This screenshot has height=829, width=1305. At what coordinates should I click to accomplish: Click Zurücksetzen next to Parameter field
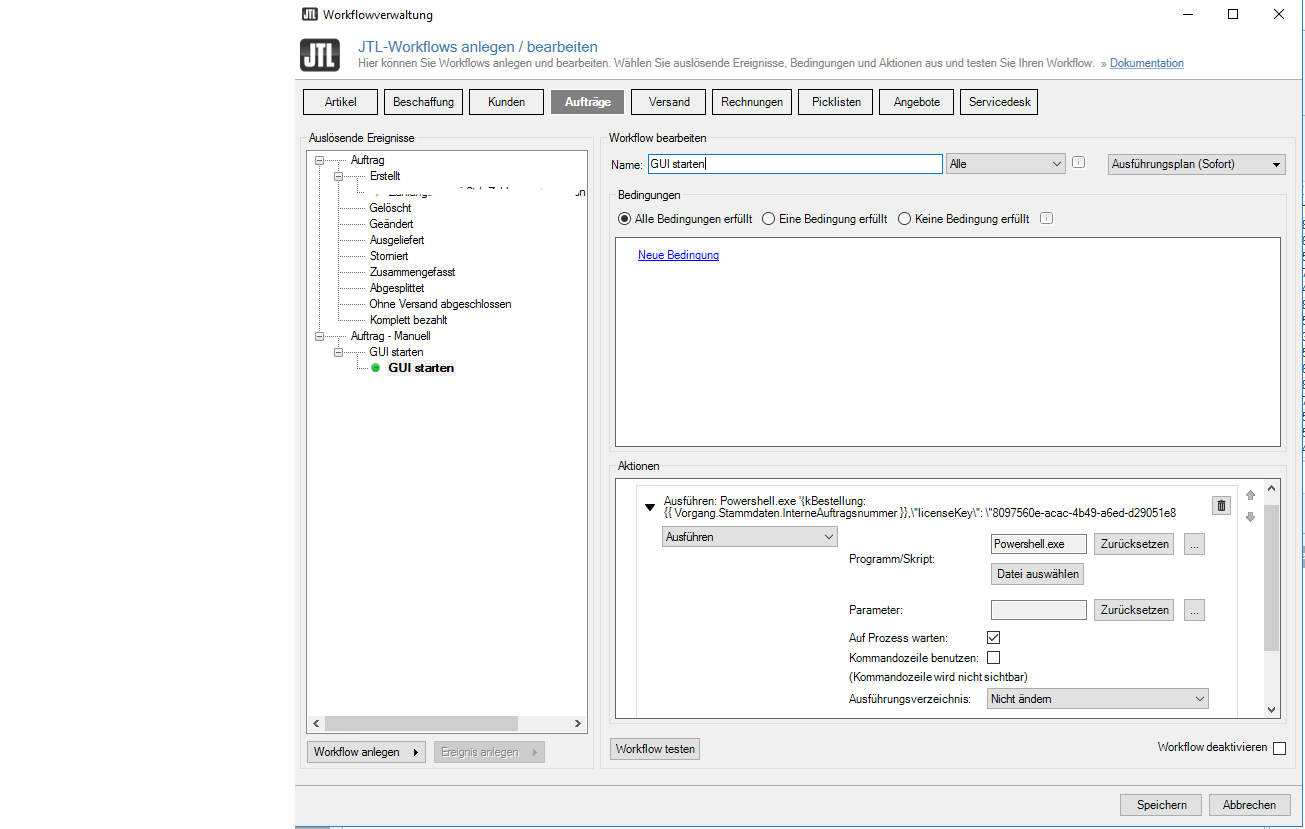pos(1134,610)
